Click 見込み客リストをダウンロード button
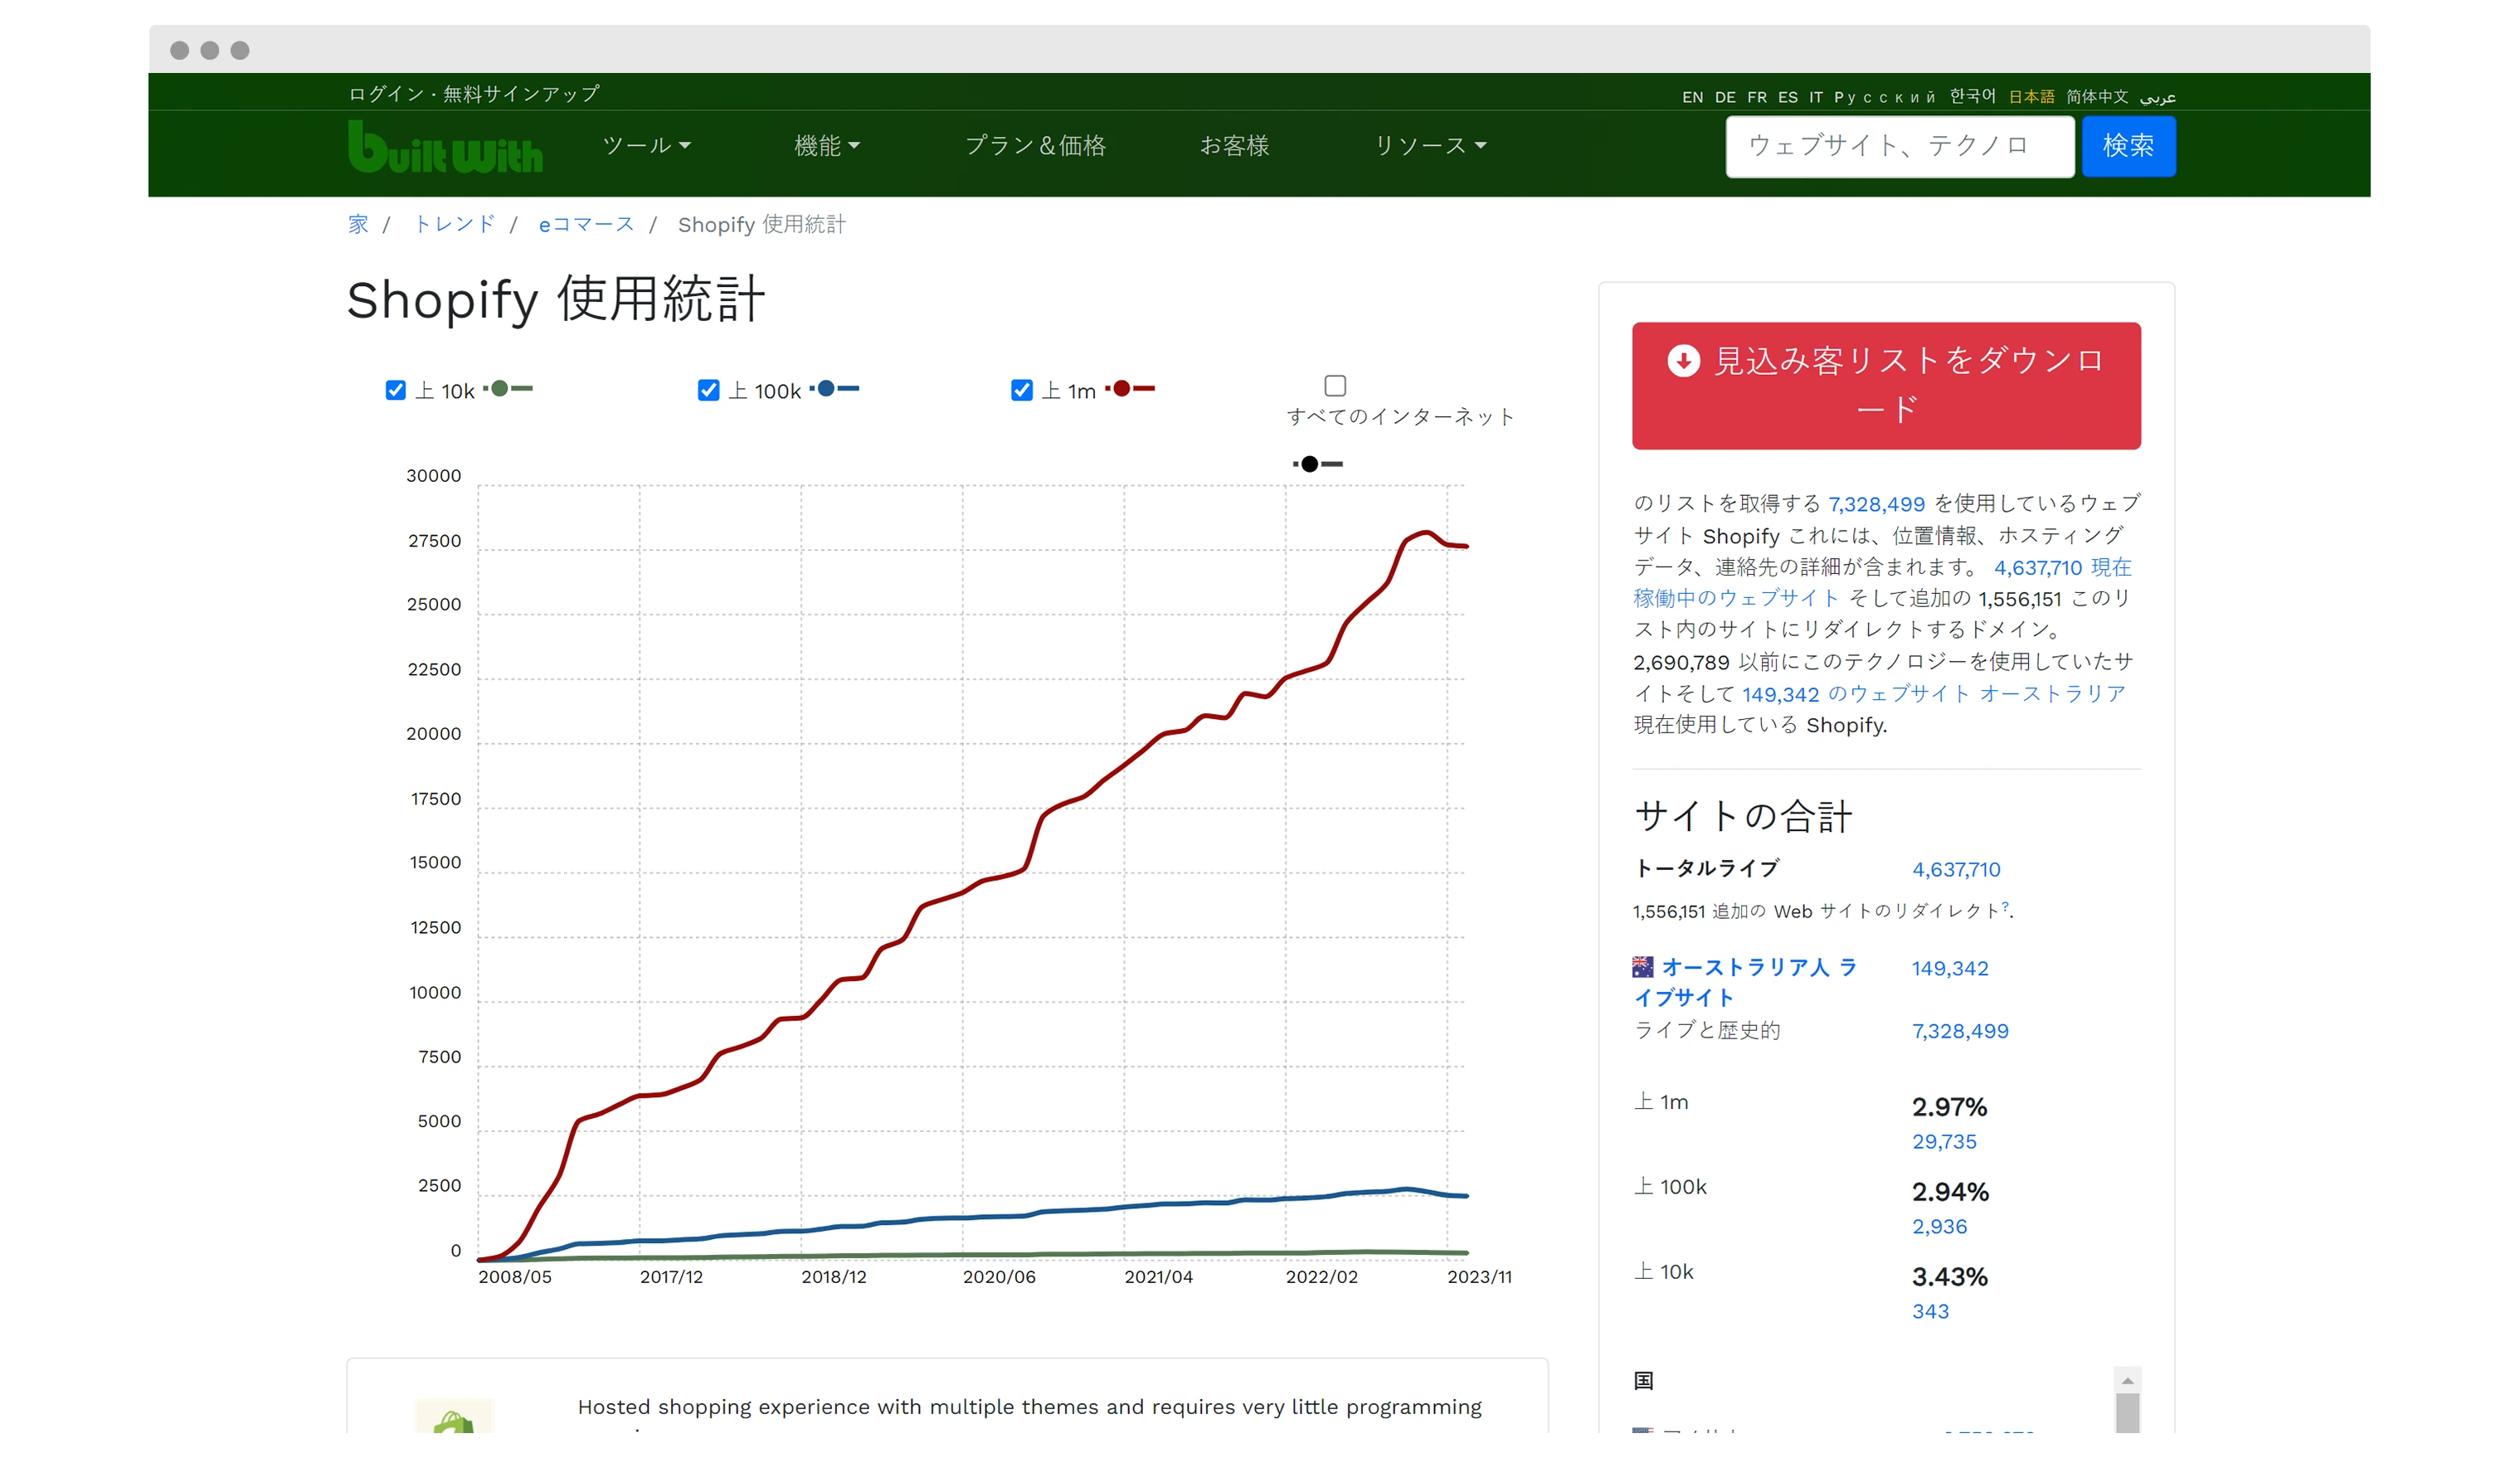This screenshot has width=2520, height=1458. point(1886,385)
